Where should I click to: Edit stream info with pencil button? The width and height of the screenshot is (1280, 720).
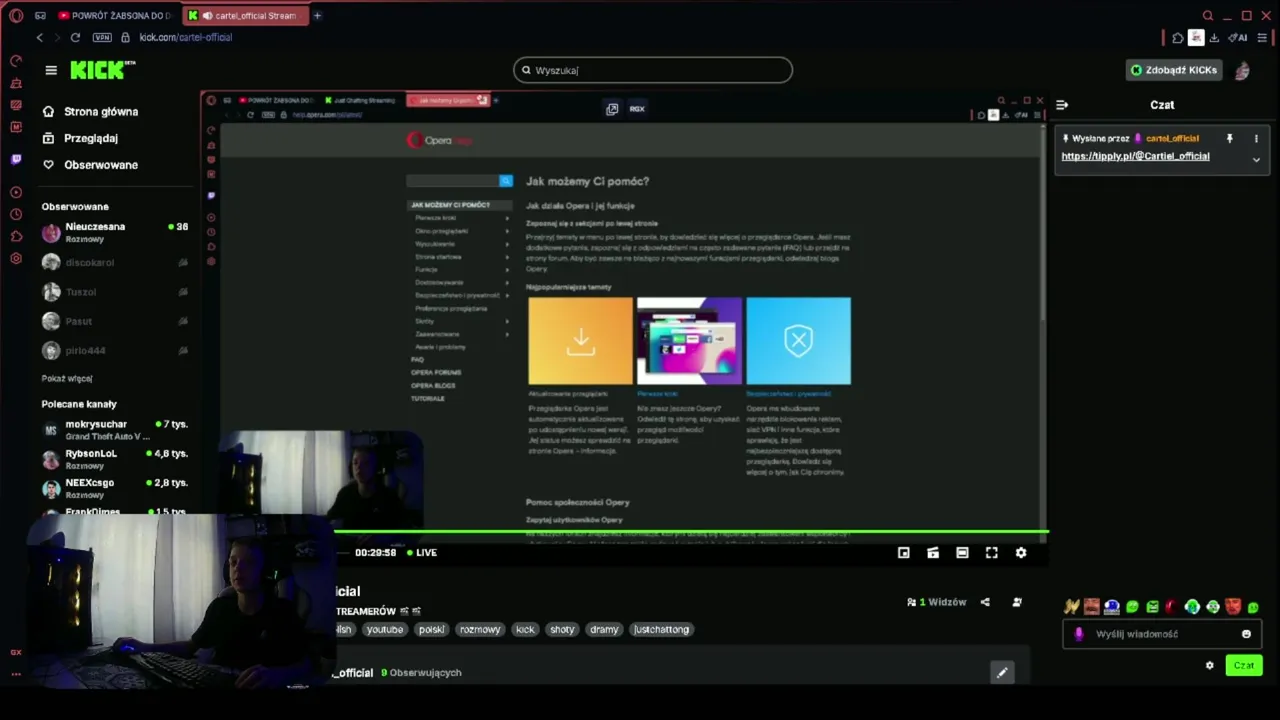point(1002,673)
